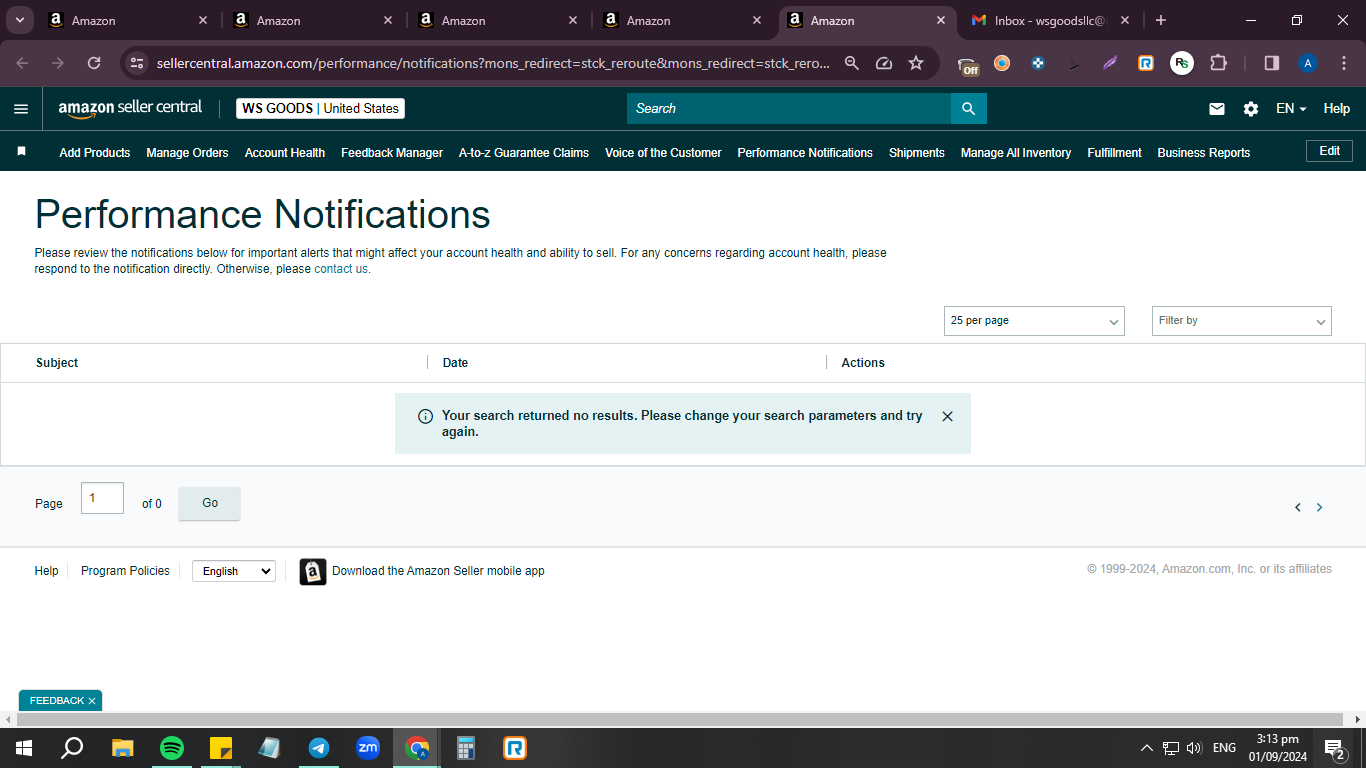Open Chrome three-dot menu
The width and height of the screenshot is (1366, 768).
(1343, 63)
